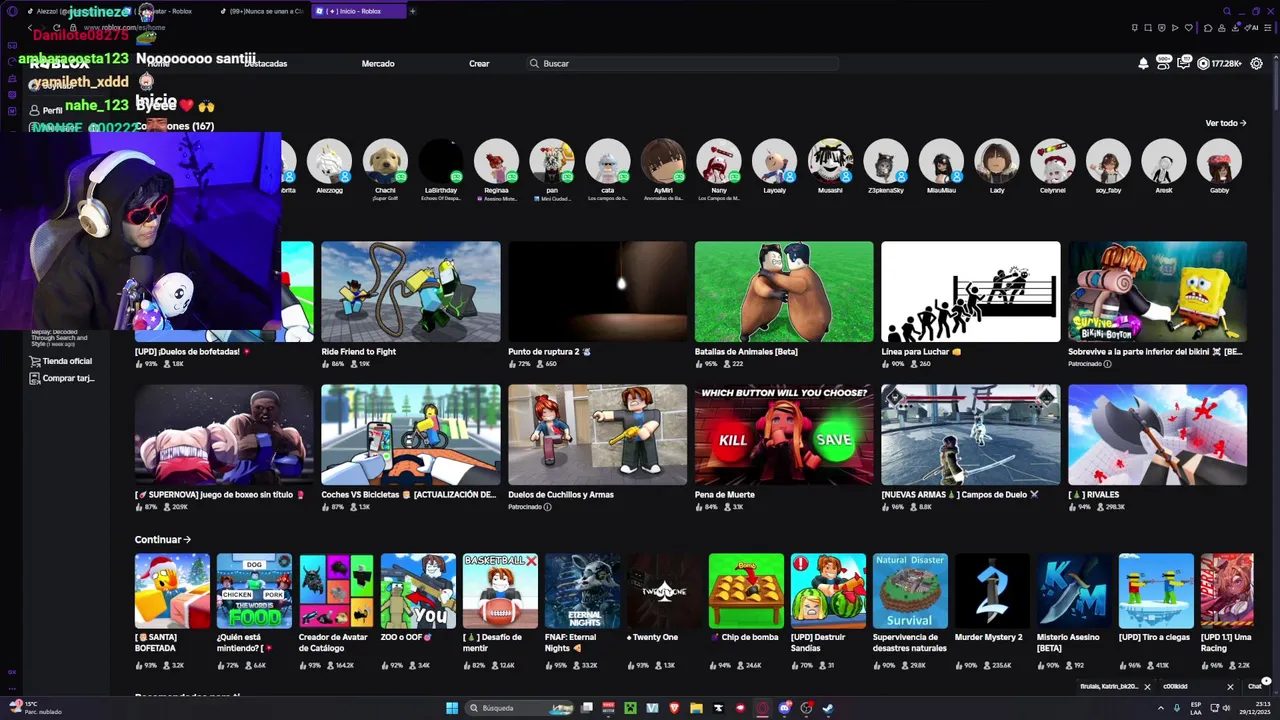
Task: Open Windows Start menu
Action: coord(452,708)
